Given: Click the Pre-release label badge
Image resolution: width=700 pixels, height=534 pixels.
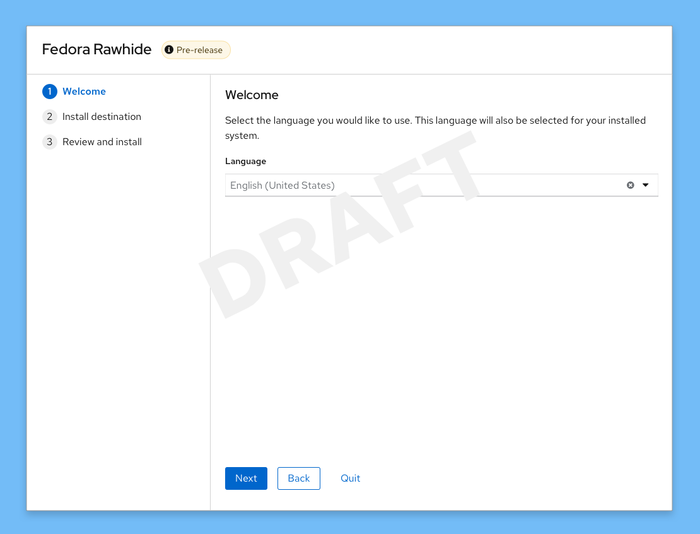Looking at the screenshot, I should coord(196,50).
